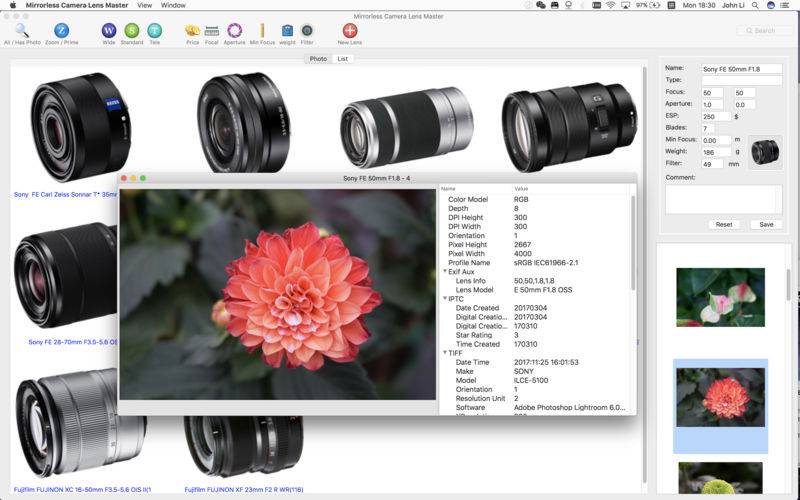The image size is (800, 500).
Task: Sort lenses by Aperture
Action: 234,31
